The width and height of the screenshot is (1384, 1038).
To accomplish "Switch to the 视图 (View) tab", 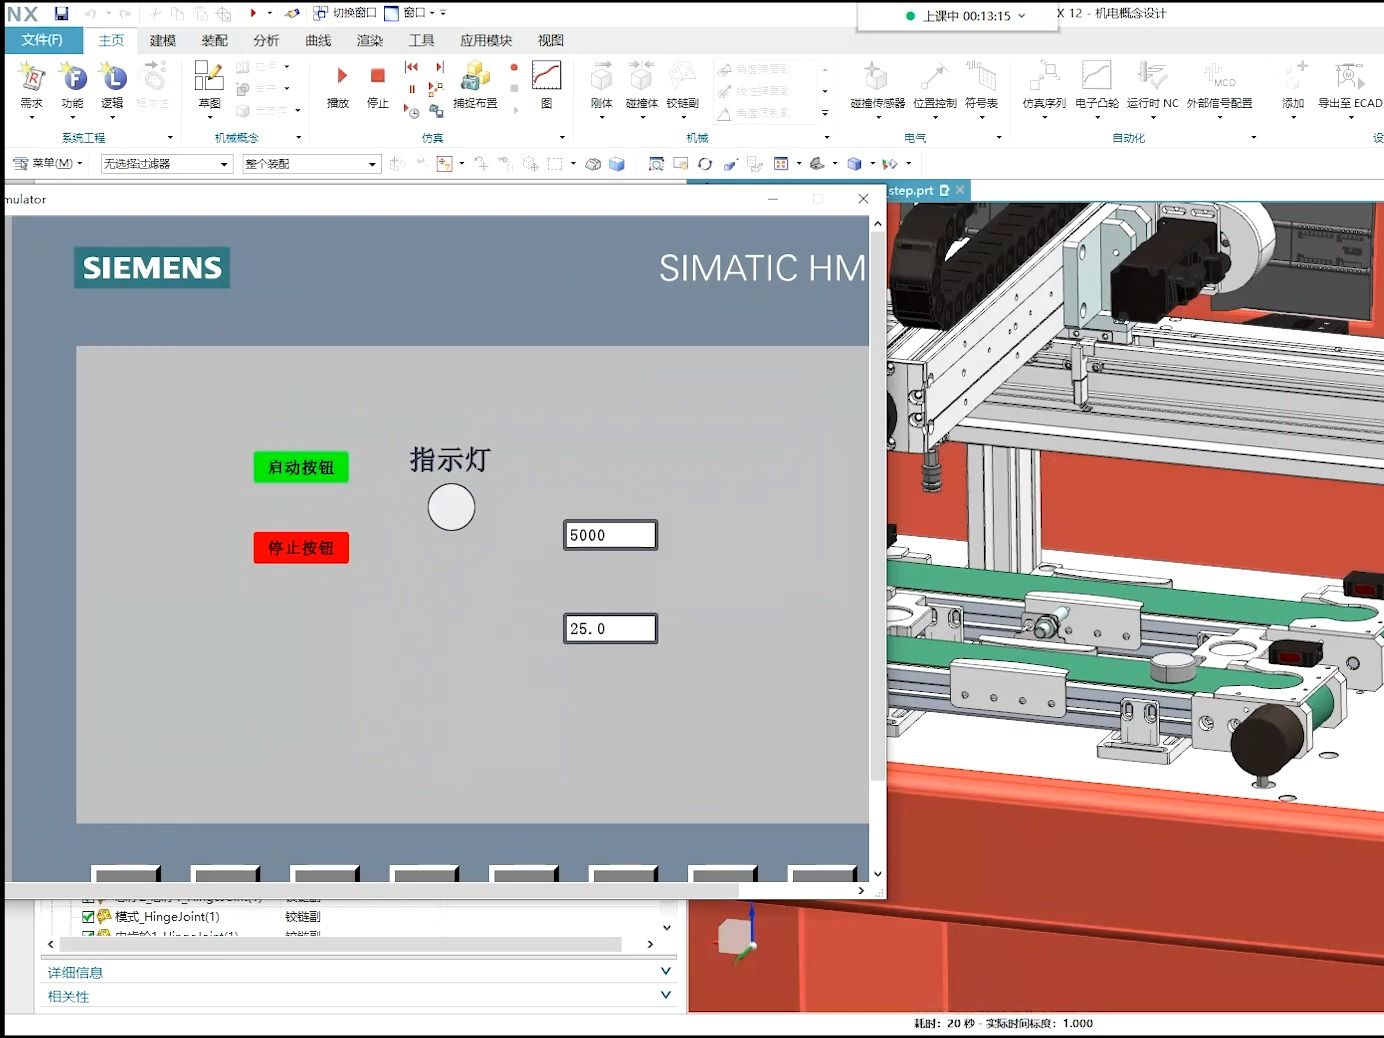I will point(551,40).
